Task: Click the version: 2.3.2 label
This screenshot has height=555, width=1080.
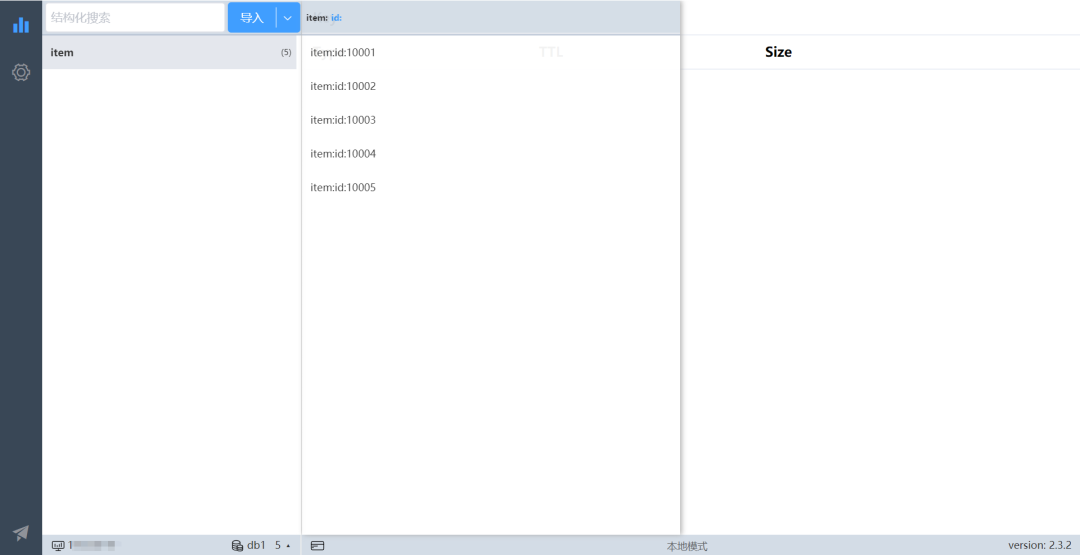Action: click(x=1039, y=545)
